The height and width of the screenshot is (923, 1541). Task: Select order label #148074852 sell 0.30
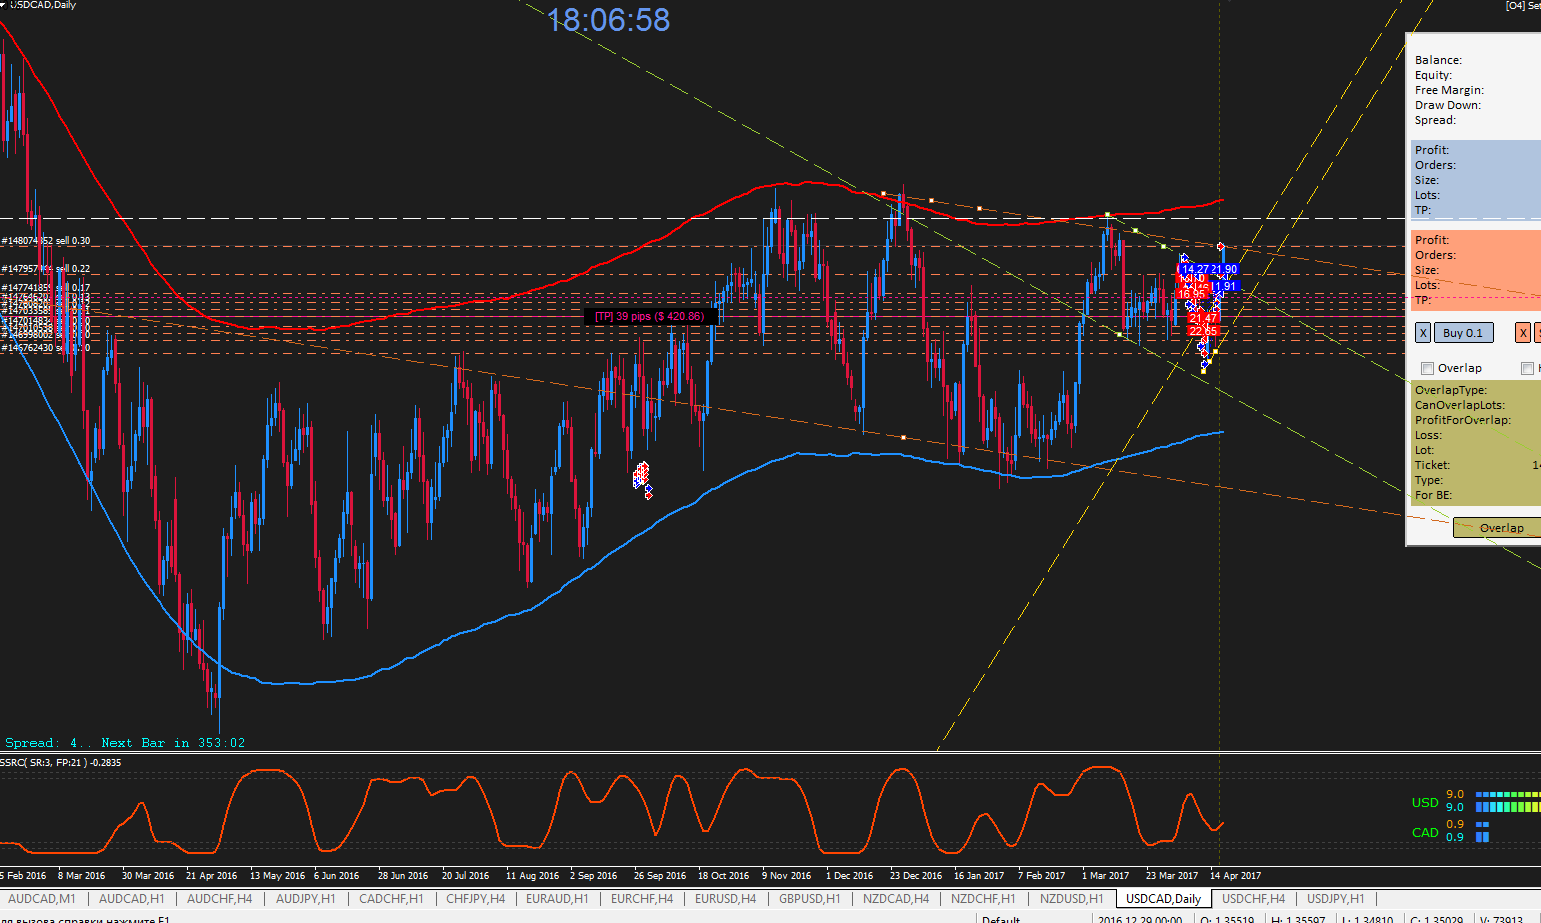[x=46, y=241]
